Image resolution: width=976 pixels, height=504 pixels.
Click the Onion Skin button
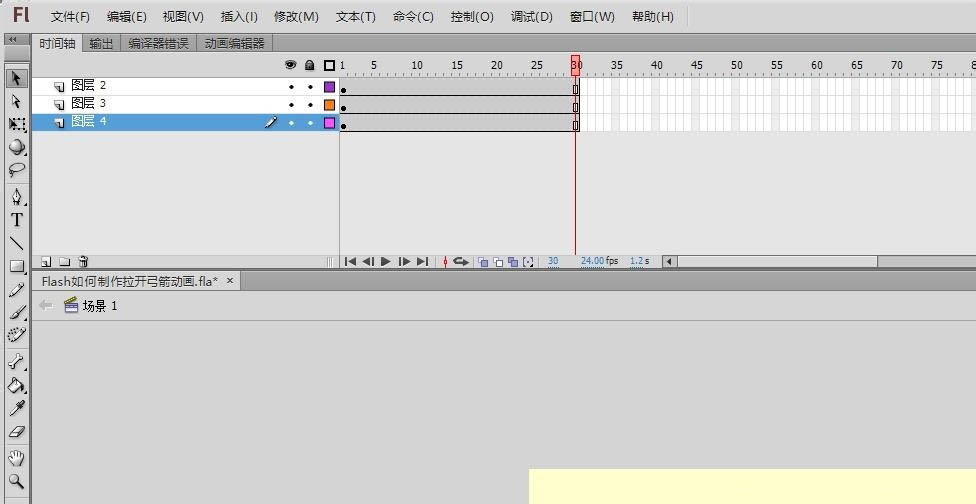coord(483,262)
